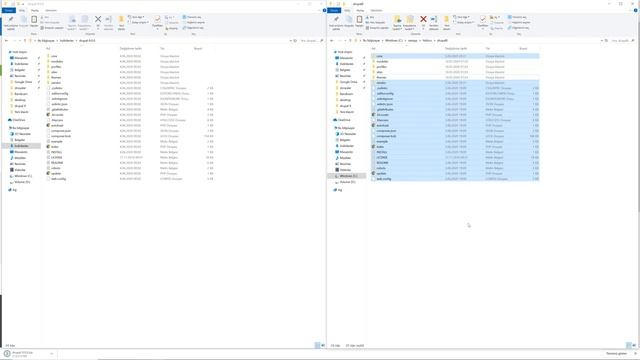Switch to large icons view in drupal8 window
The width and height of the screenshot is (640, 360).
[634, 345]
